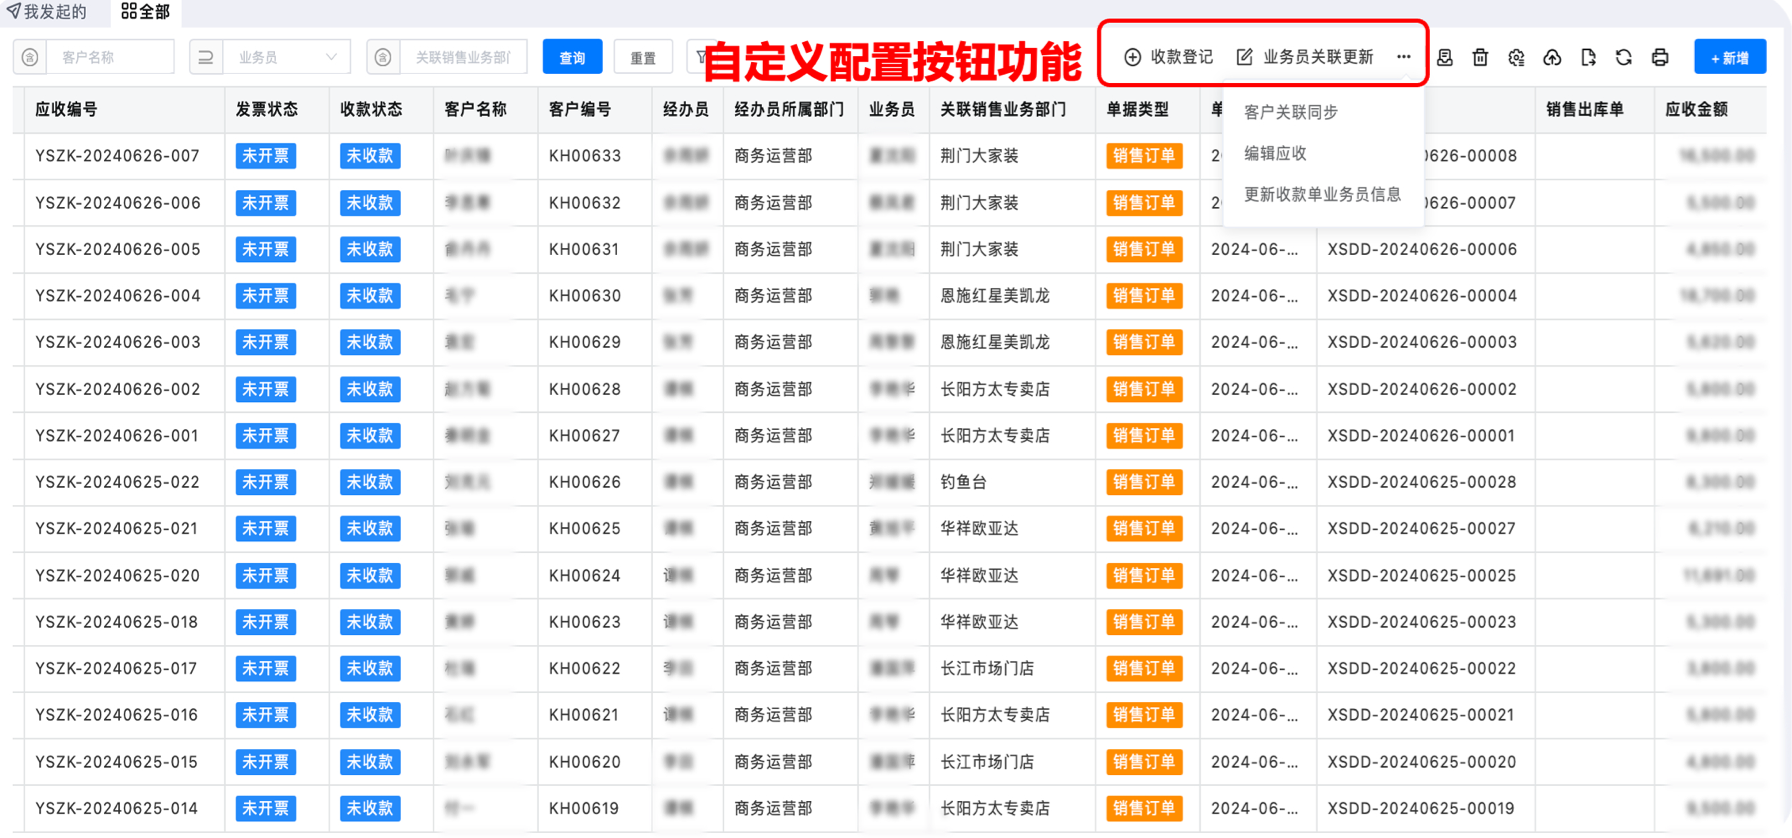This screenshot has height=838, width=1792.
Task: Click the trash delete icon in toolbar
Action: point(1480,58)
